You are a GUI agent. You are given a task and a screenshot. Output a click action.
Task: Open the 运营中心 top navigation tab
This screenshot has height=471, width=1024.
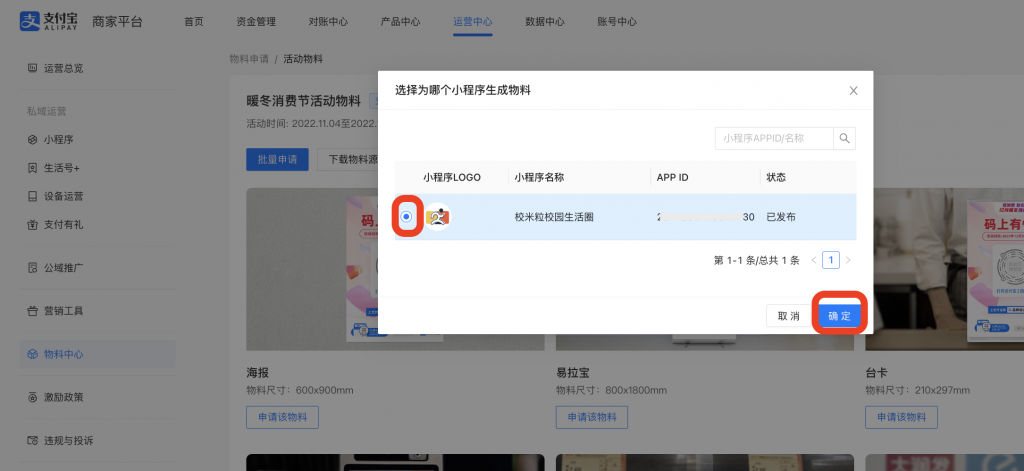[473, 22]
